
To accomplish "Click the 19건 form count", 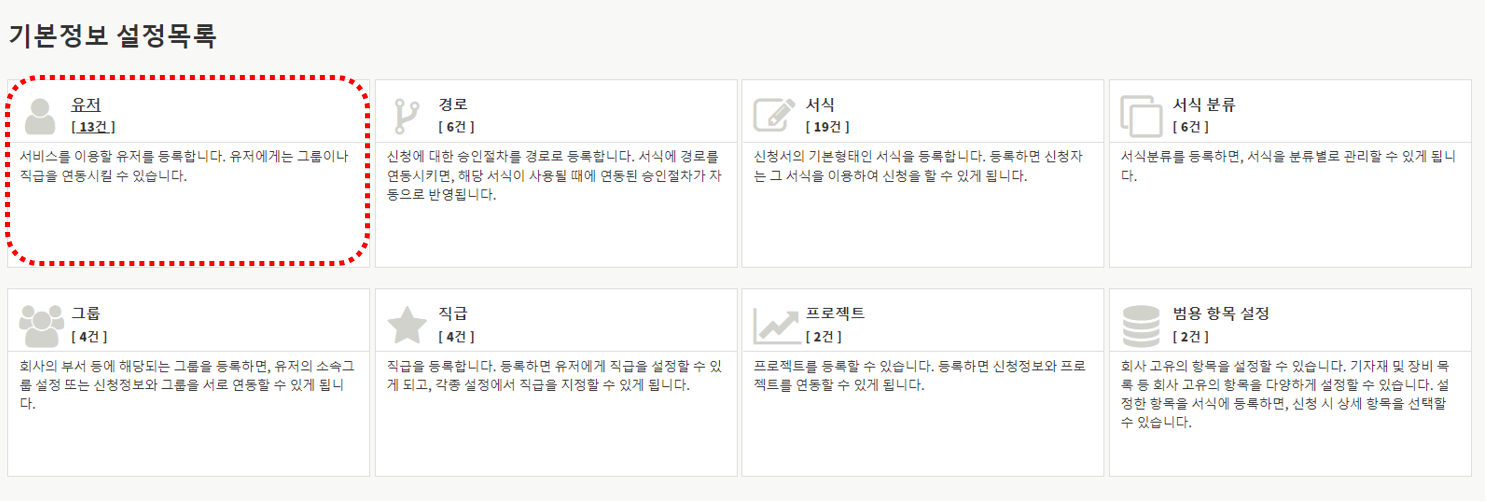I will (x=827, y=127).
